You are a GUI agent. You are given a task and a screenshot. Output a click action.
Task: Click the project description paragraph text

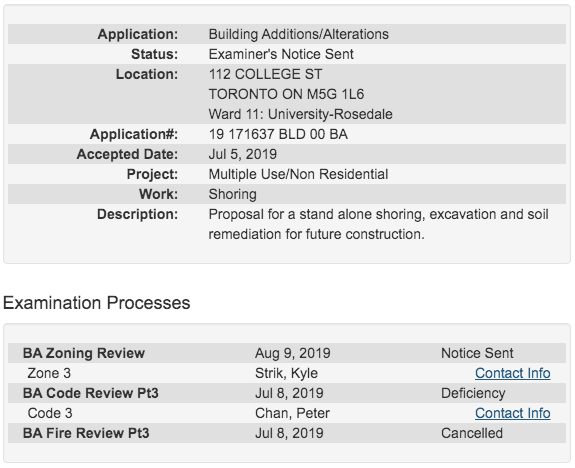click(x=378, y=224)
